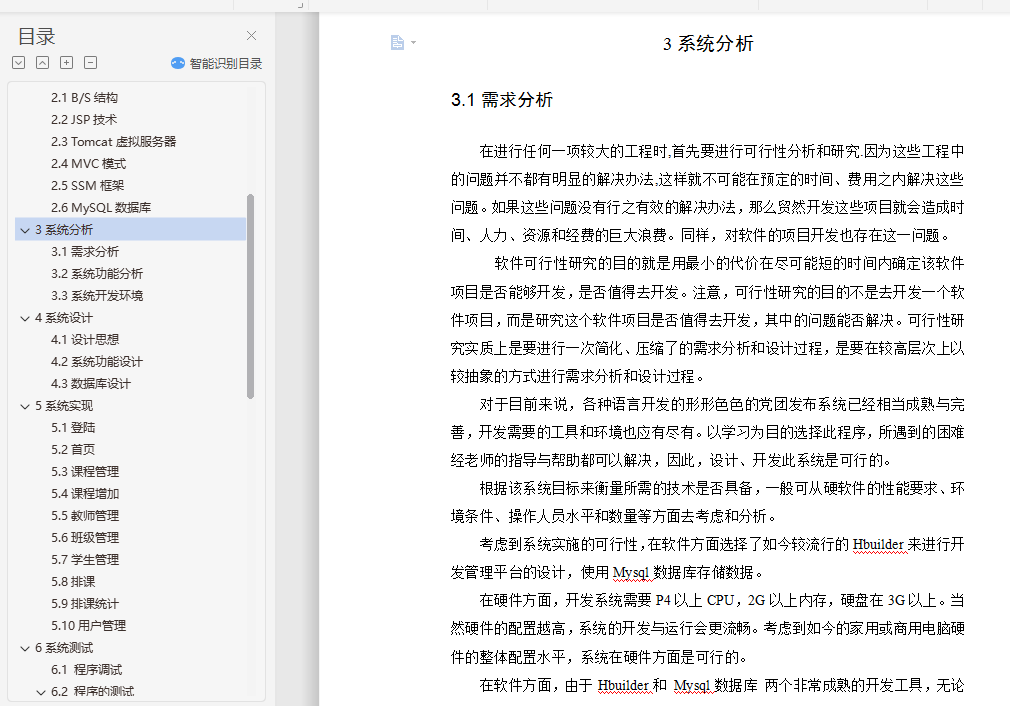The image size is (1010, 706).
Task: Select 4 系统设计 chapter in outline
Action: coord(64,318)
